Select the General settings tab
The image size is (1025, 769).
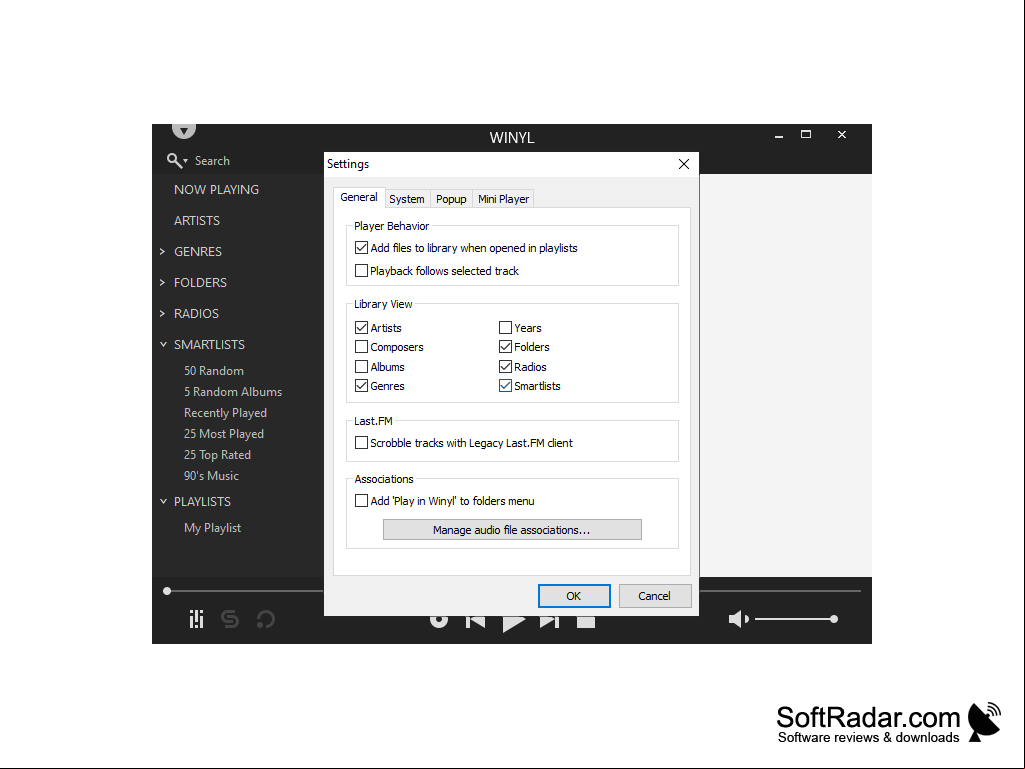click(359, 197)
